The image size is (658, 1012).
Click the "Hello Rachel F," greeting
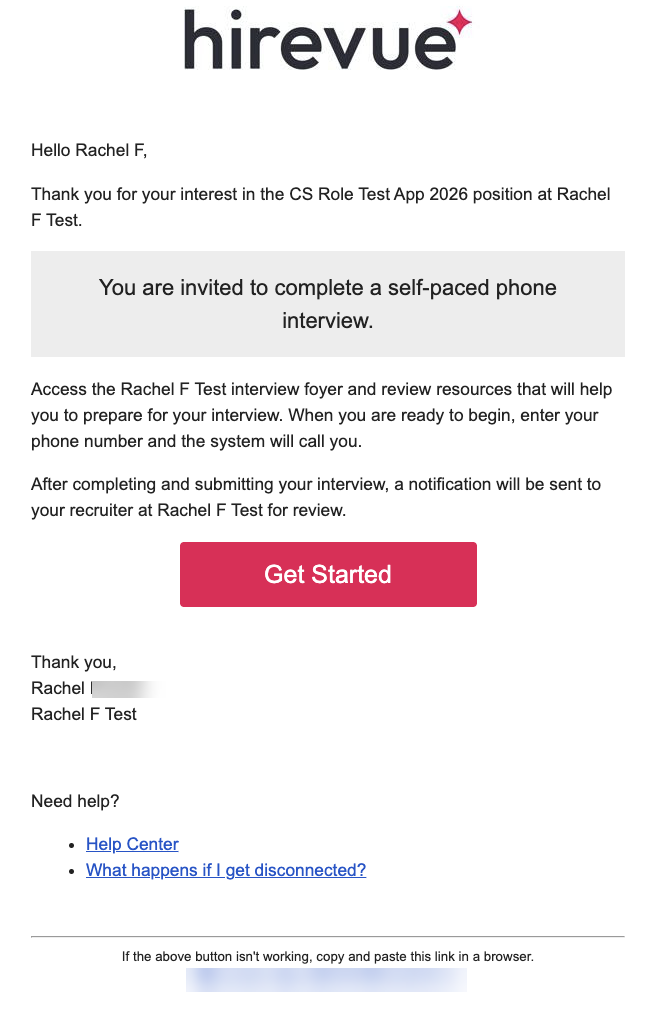89,151
